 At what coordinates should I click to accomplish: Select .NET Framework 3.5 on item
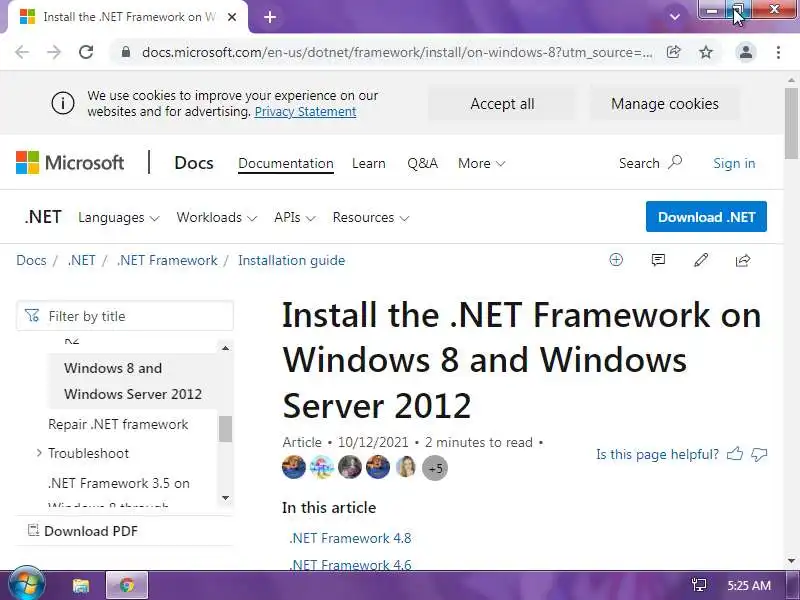click(x=118, y=483)
